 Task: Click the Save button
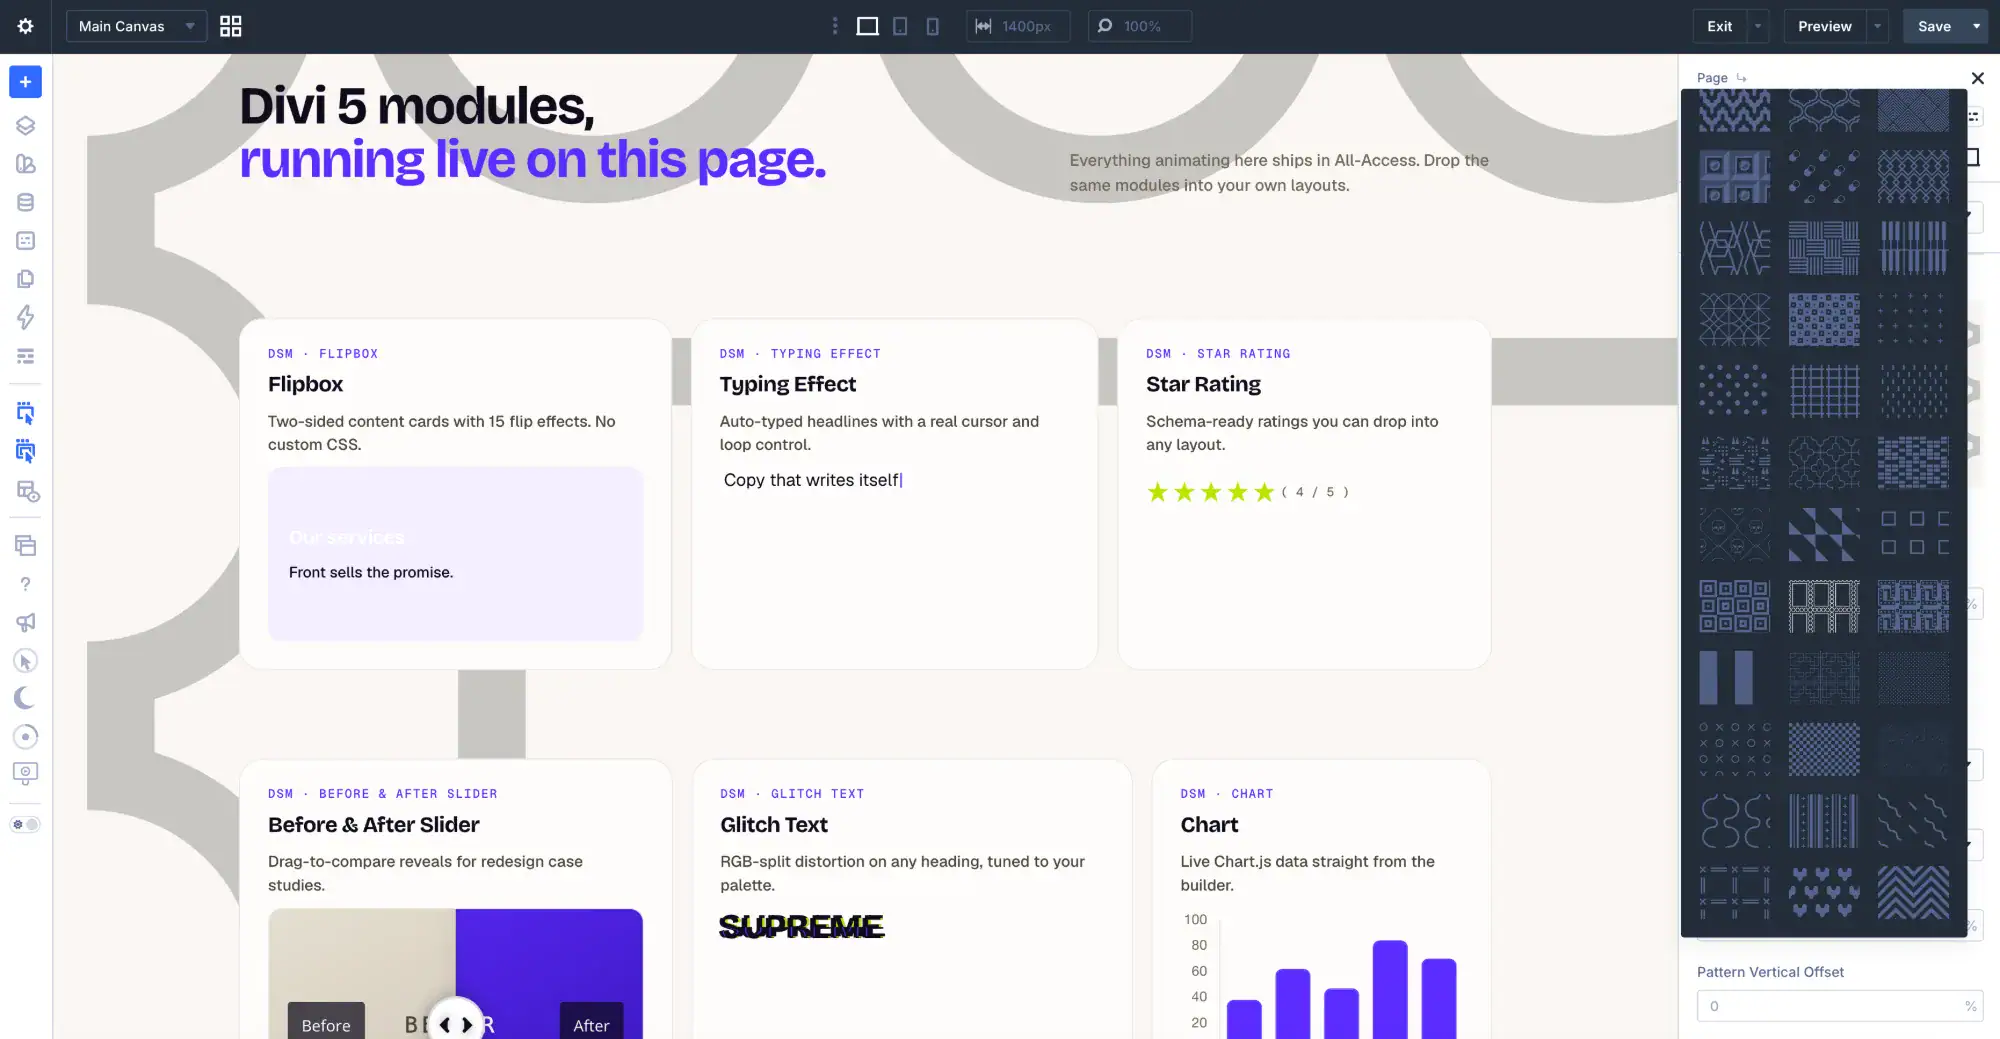coord(1934,26)
